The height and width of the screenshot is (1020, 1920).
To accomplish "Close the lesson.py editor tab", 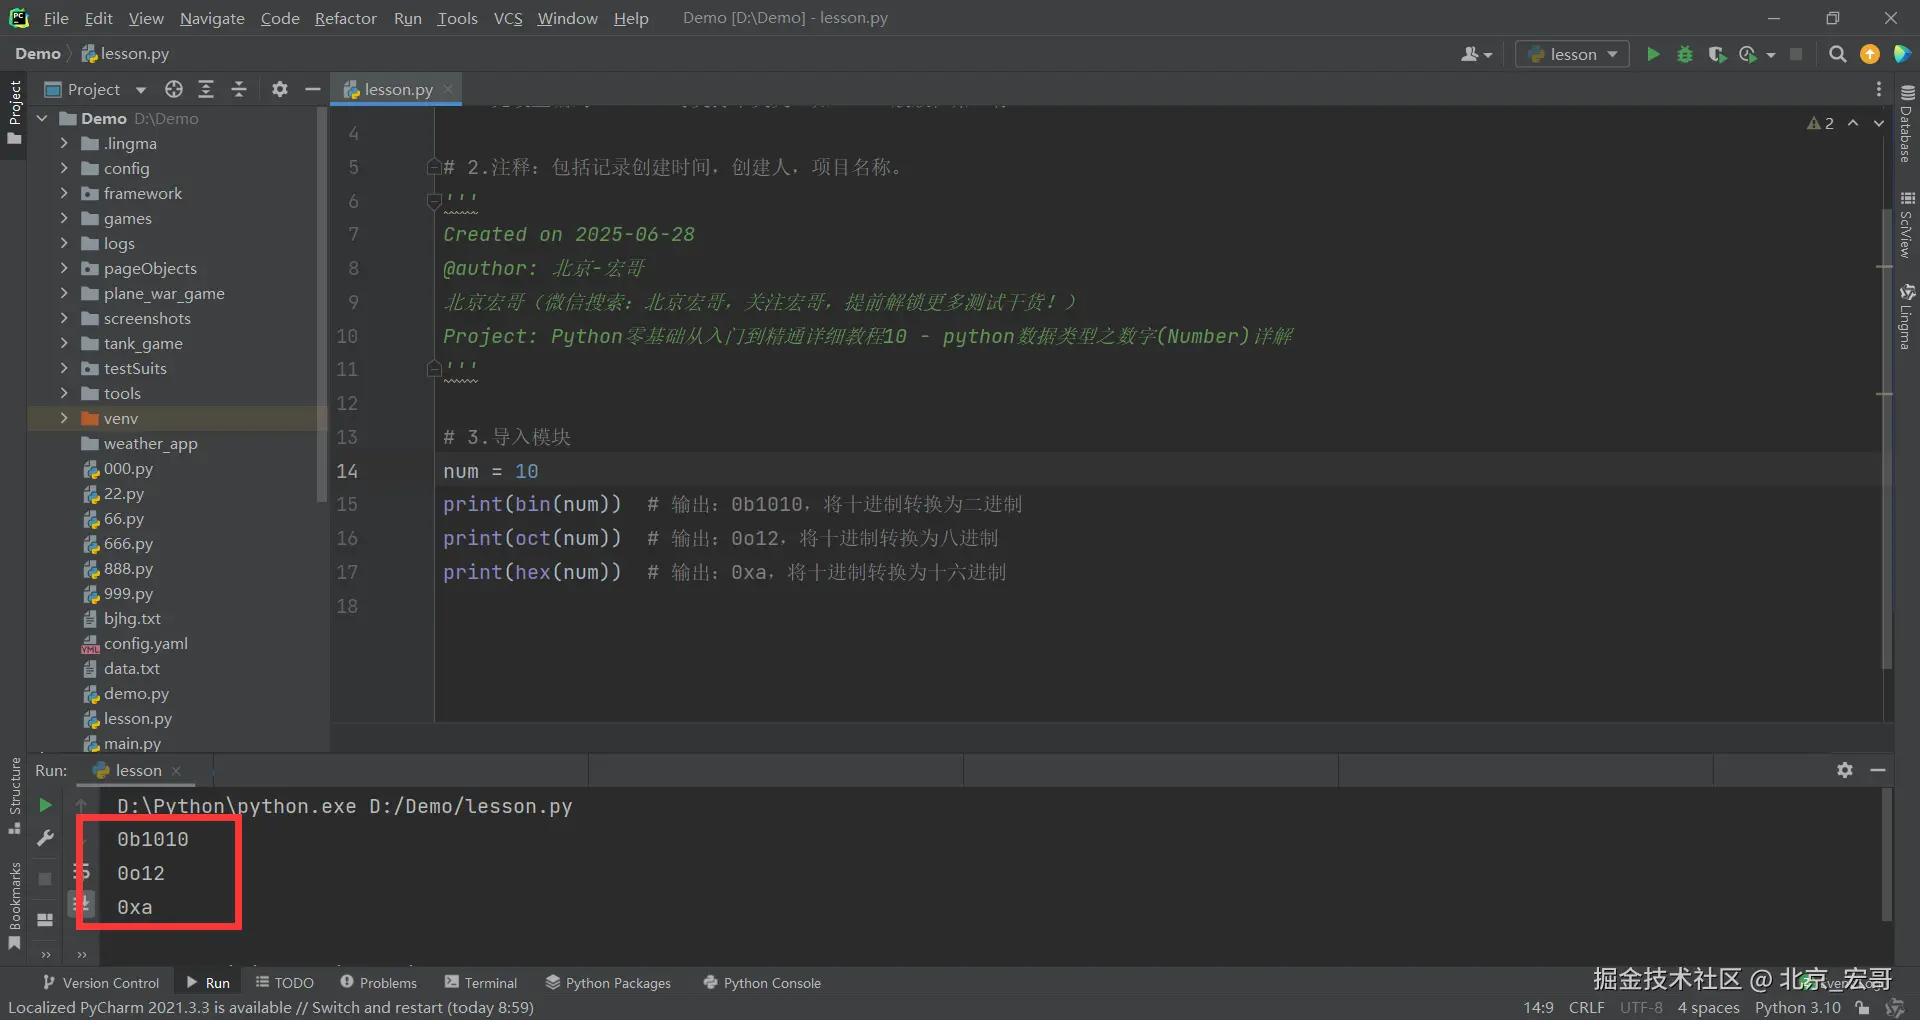I will pos(448,89).
